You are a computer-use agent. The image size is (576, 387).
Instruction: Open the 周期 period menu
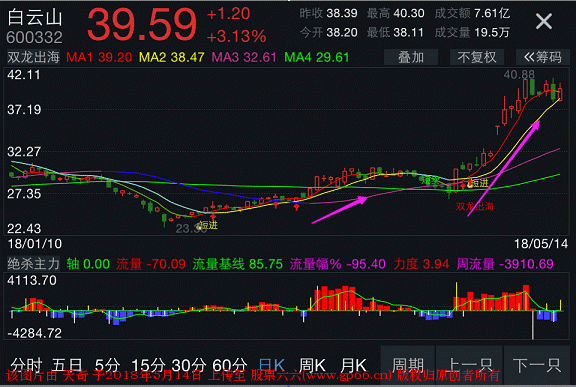point(408,365)
